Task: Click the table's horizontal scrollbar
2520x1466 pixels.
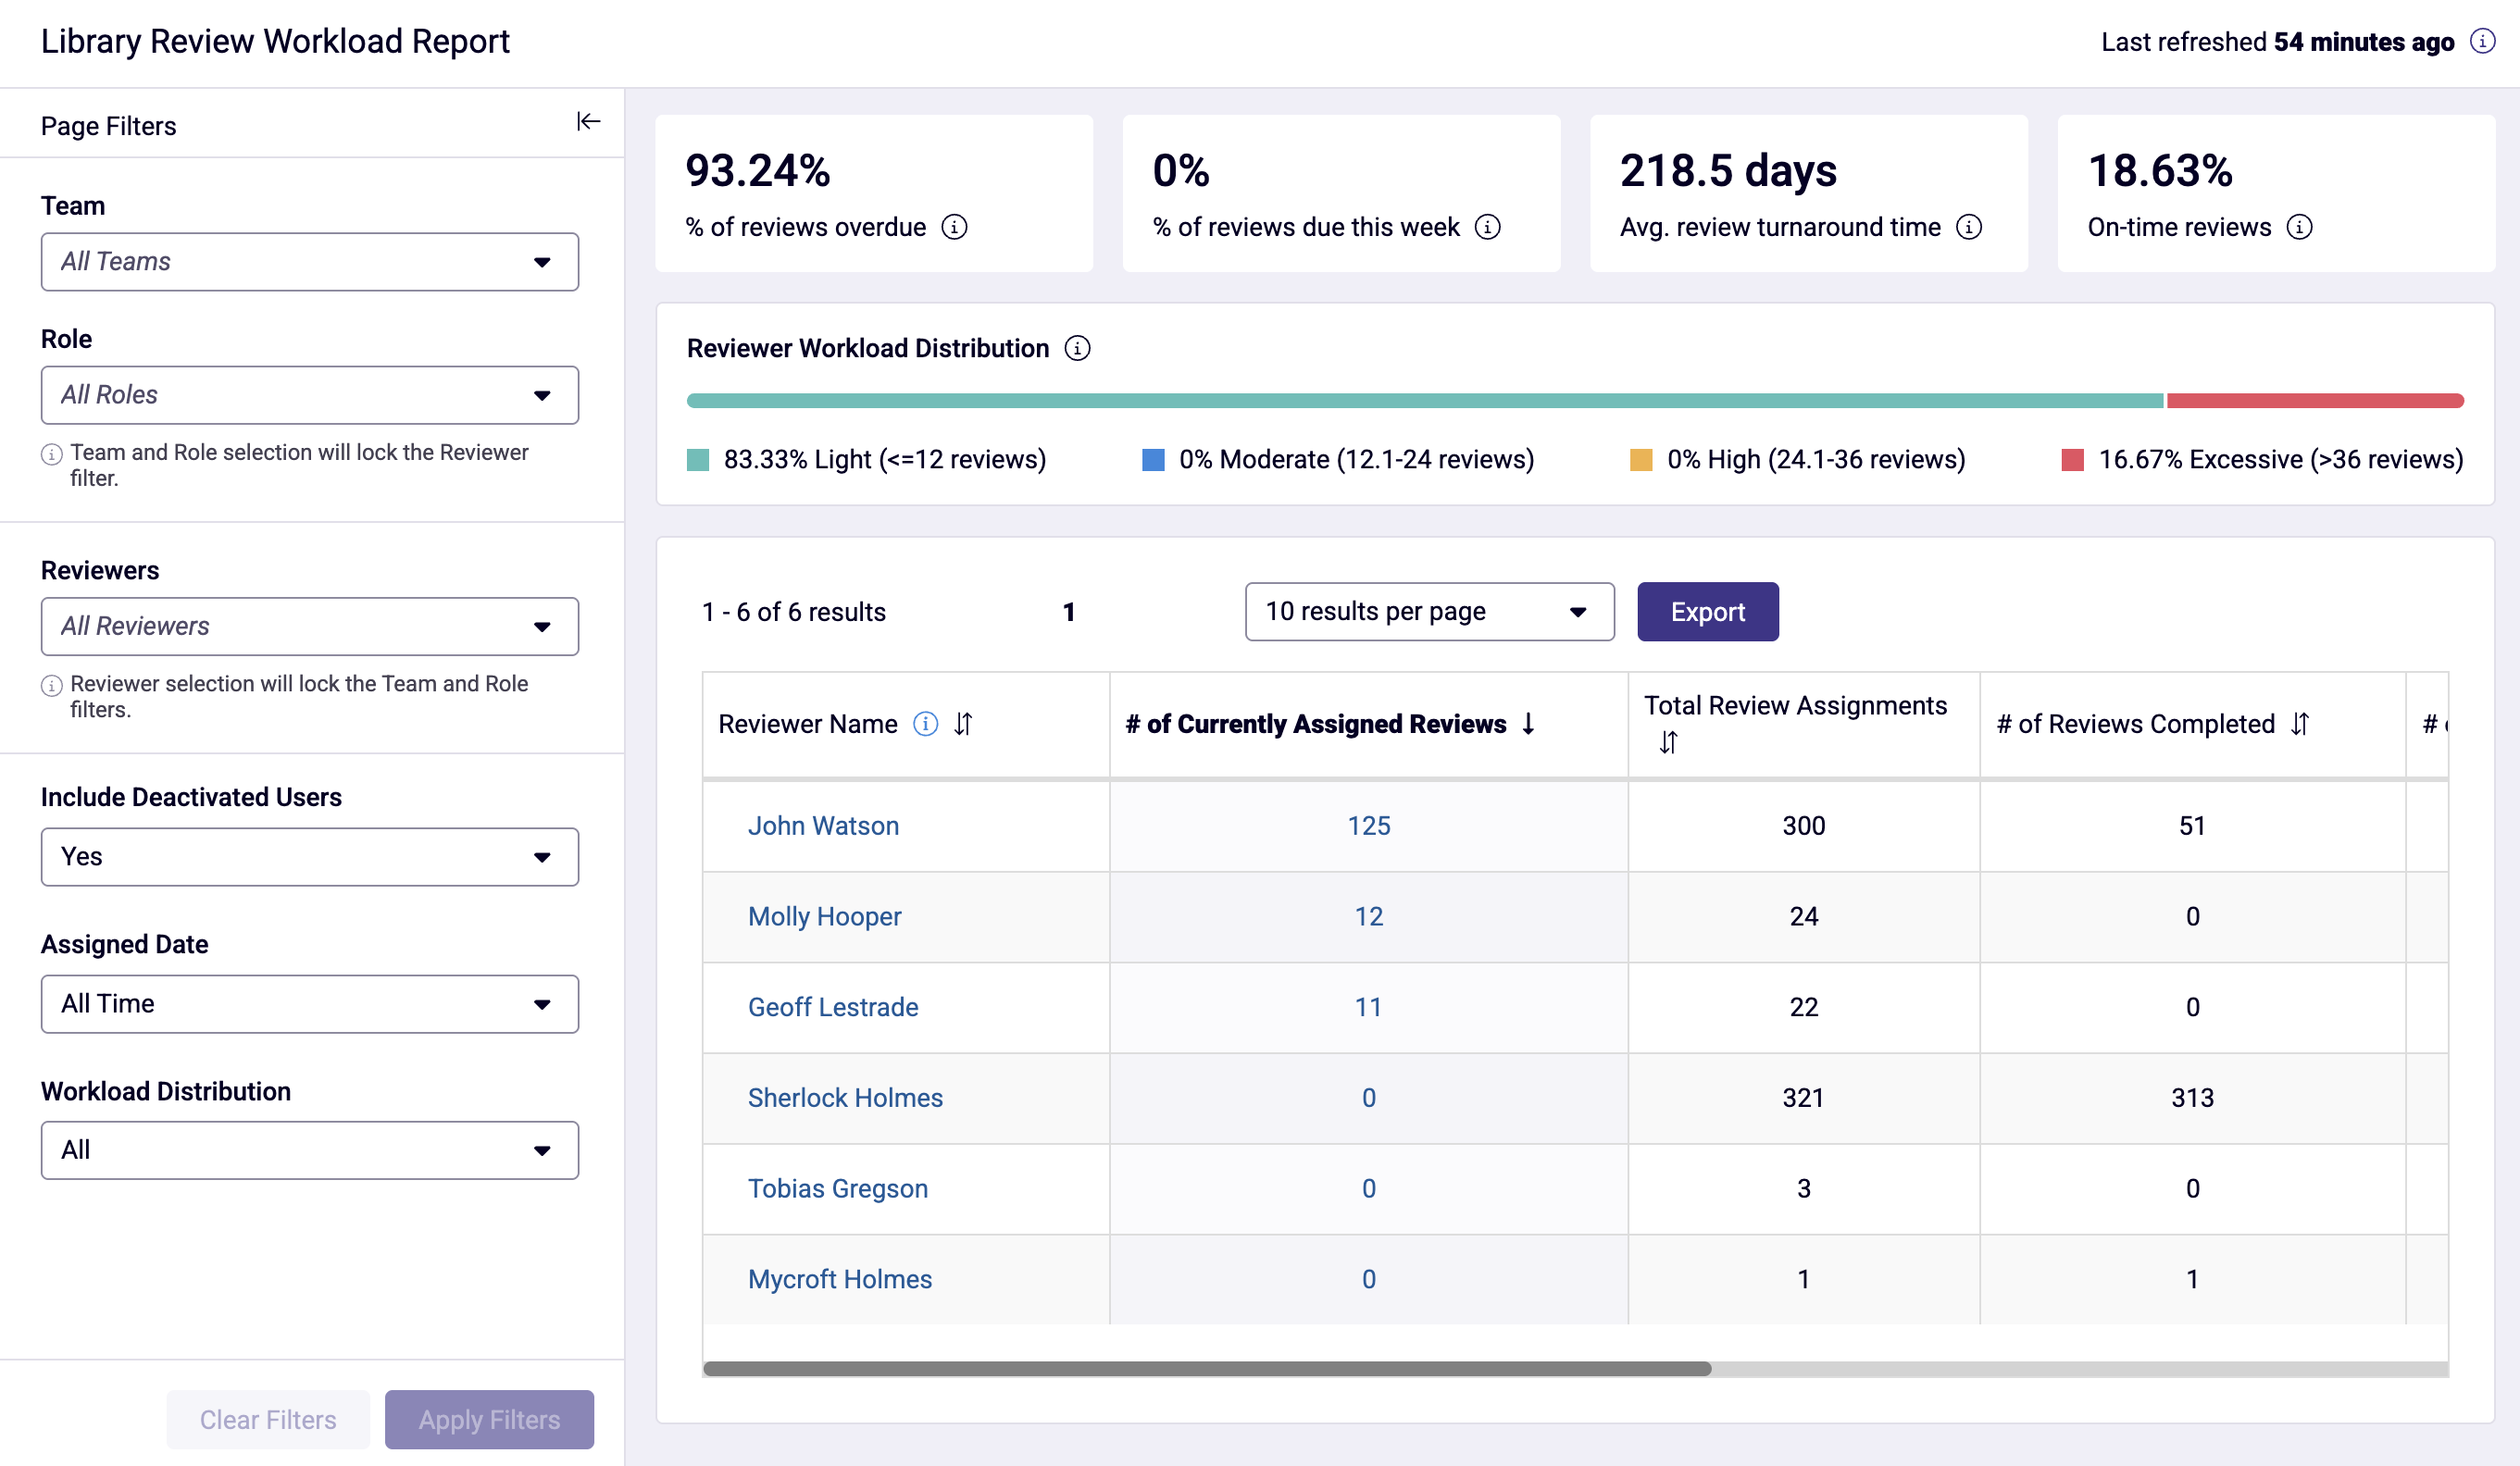Action: click(1207, 1369)
